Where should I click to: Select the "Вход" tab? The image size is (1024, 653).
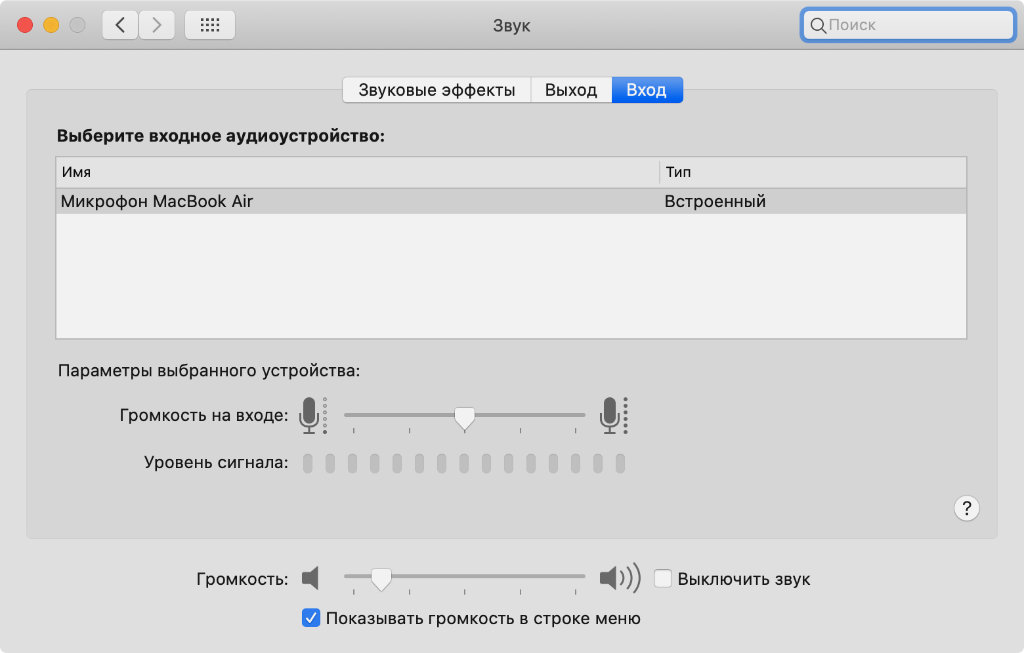coord(646,90)
